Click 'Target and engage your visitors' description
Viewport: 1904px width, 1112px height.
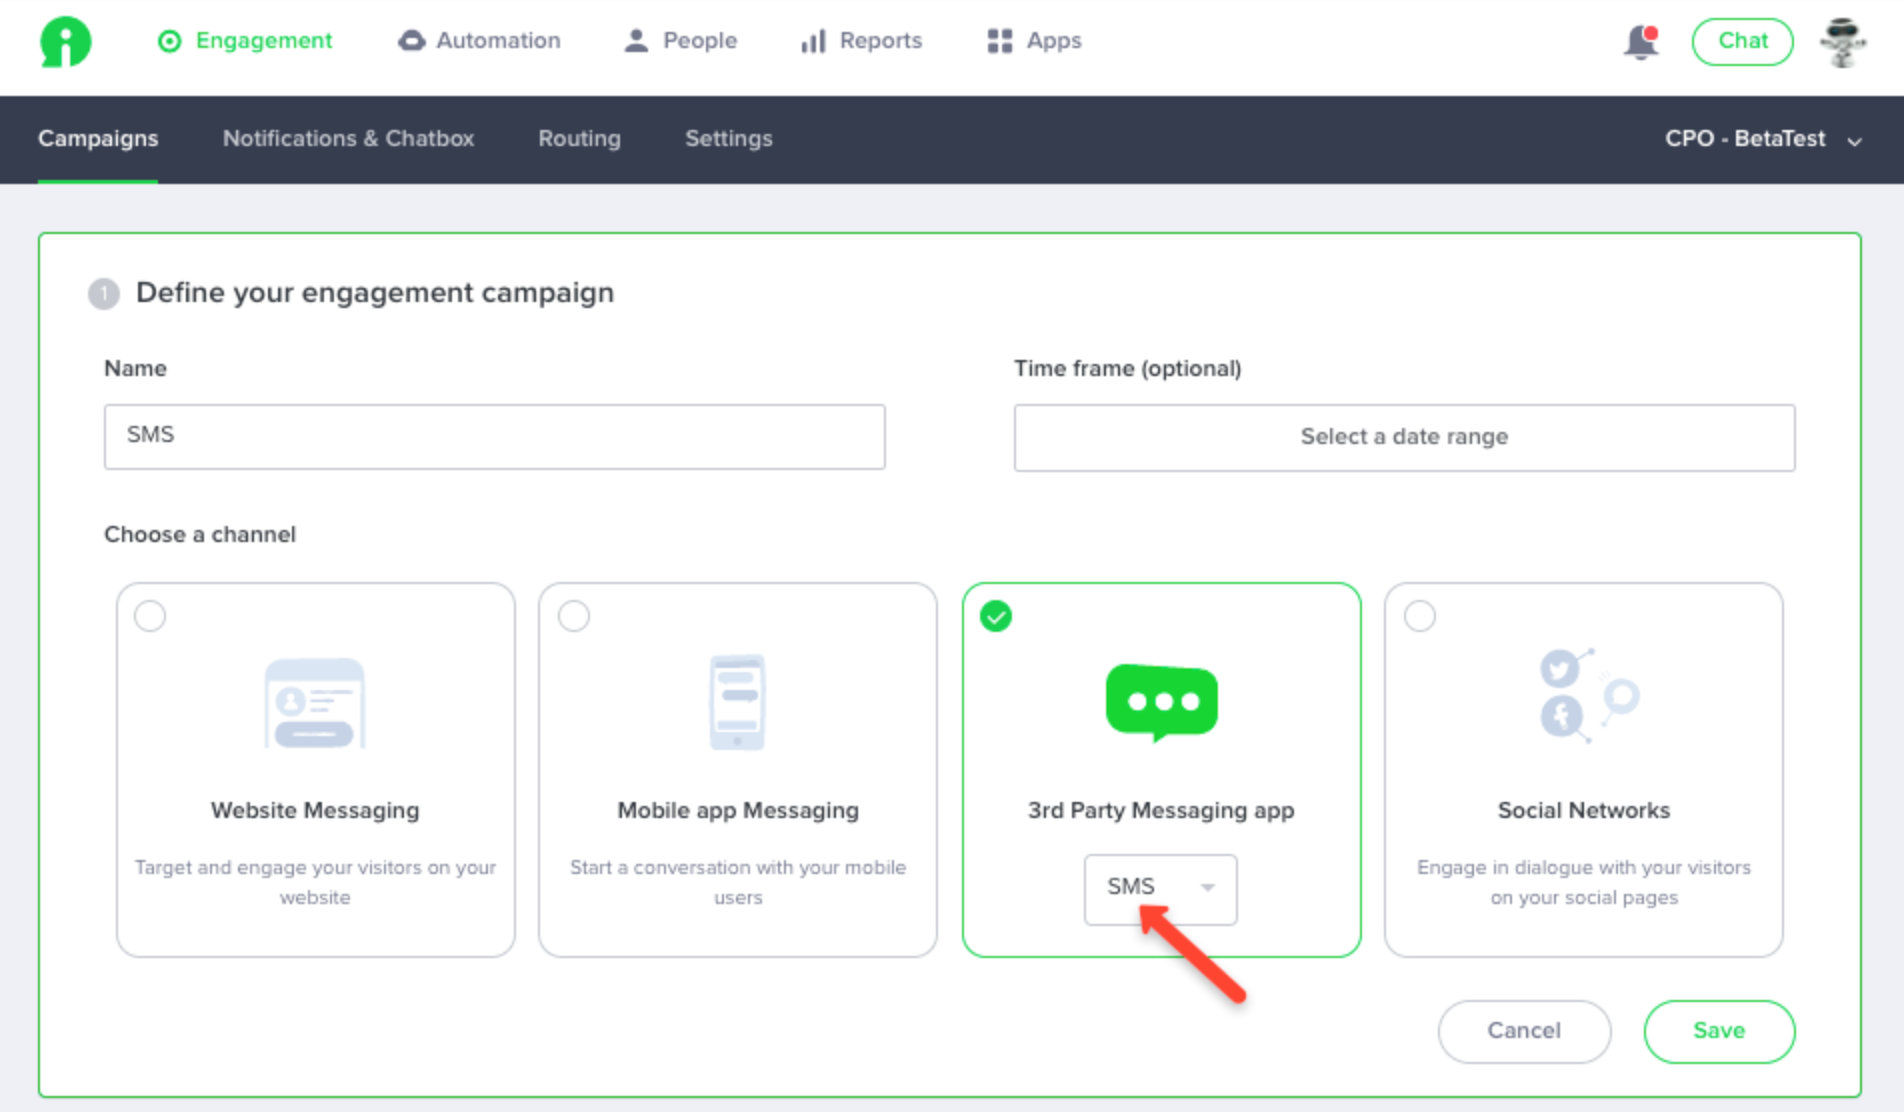pyautogui.click(x=315, y=882)
